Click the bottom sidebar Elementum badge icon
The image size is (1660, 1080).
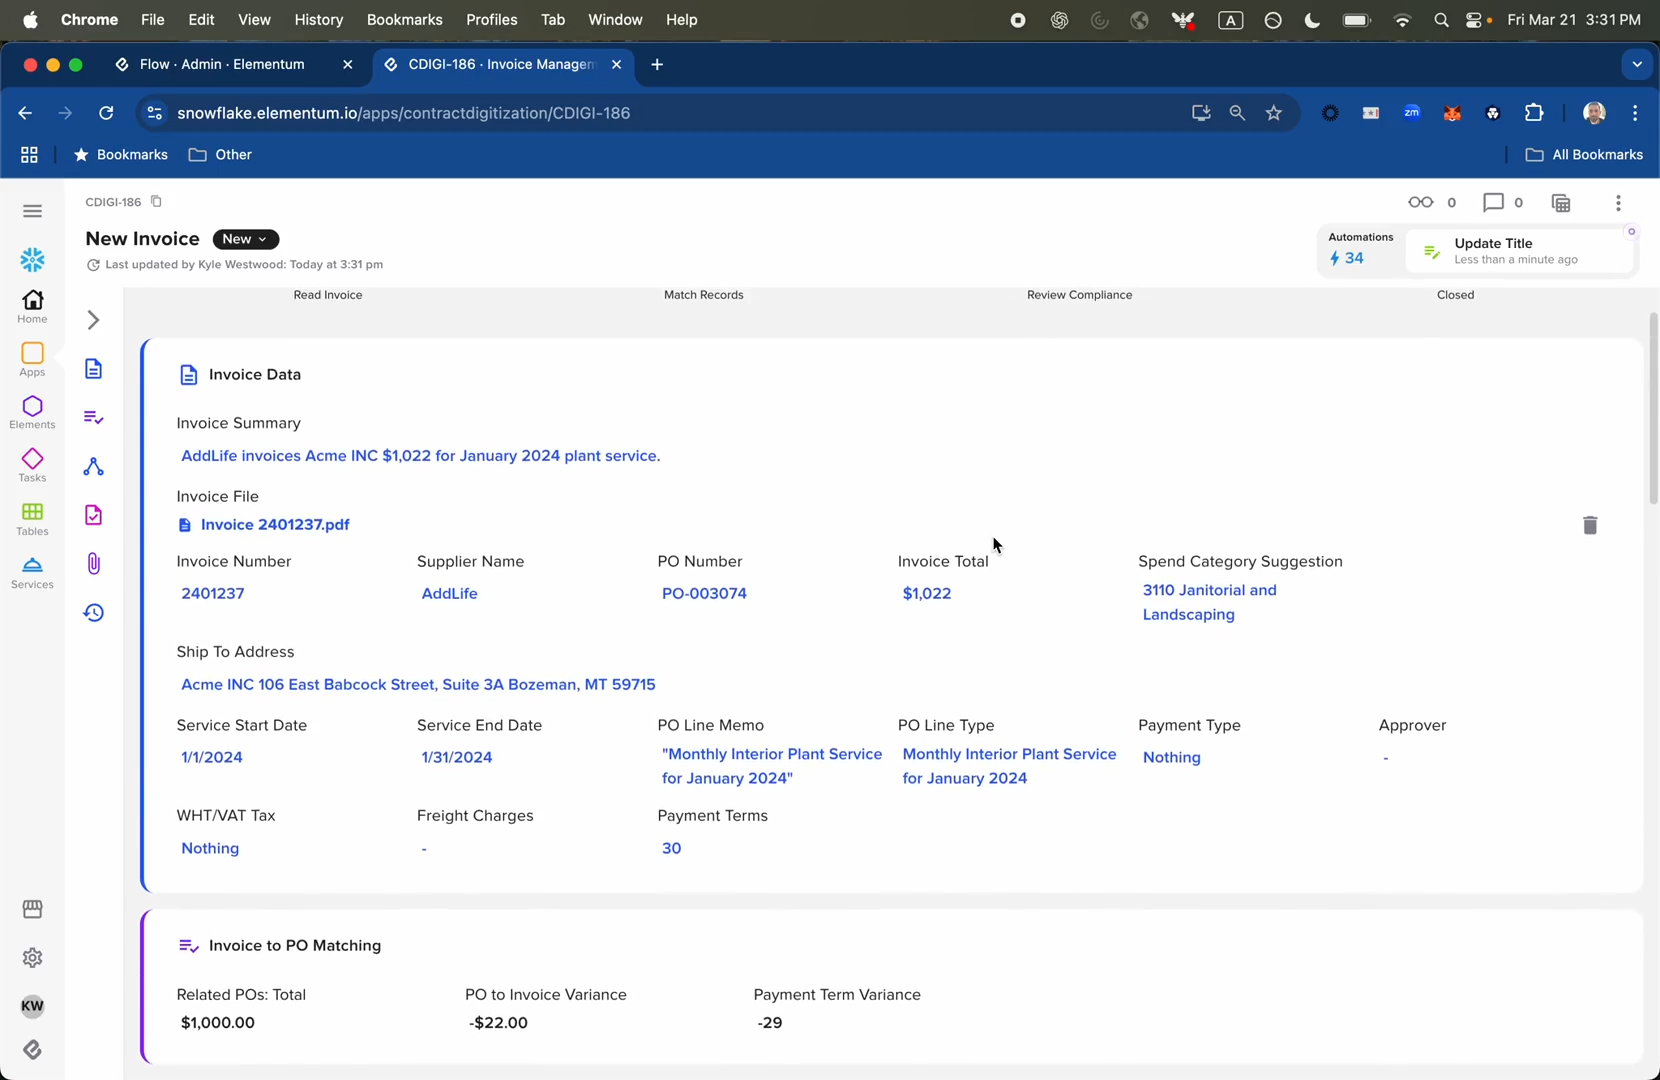pos(32,1050)
